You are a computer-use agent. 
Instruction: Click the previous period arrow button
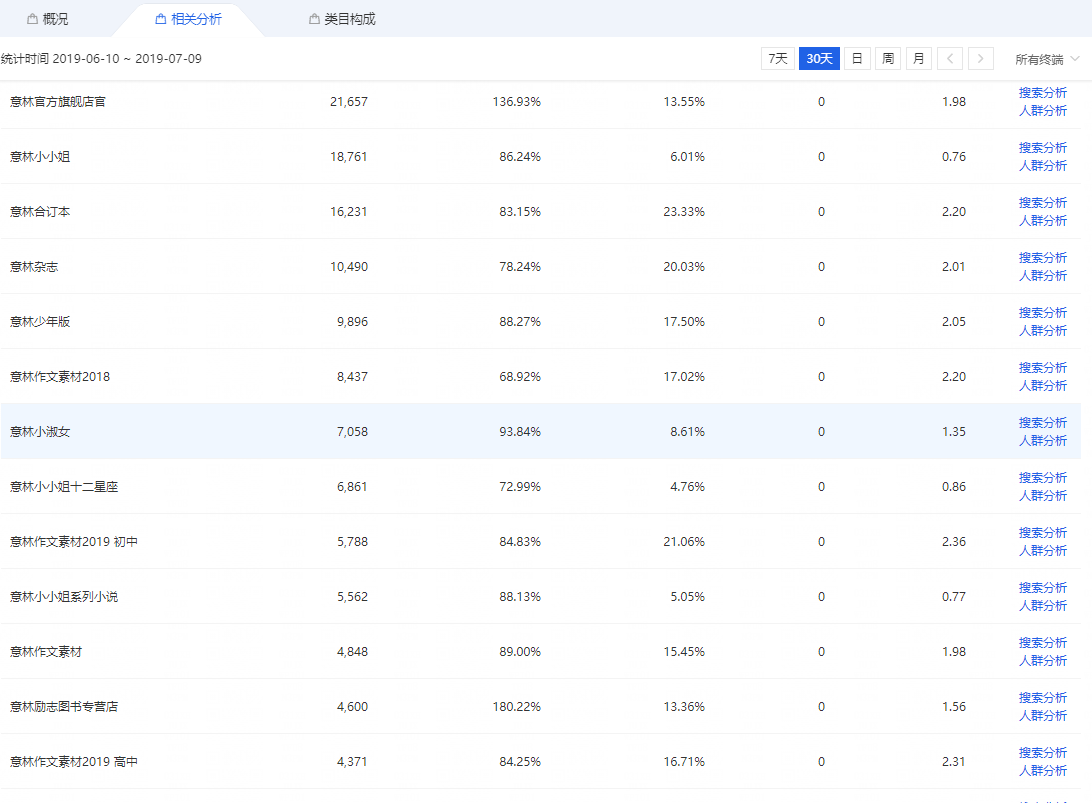coord(950,59)
